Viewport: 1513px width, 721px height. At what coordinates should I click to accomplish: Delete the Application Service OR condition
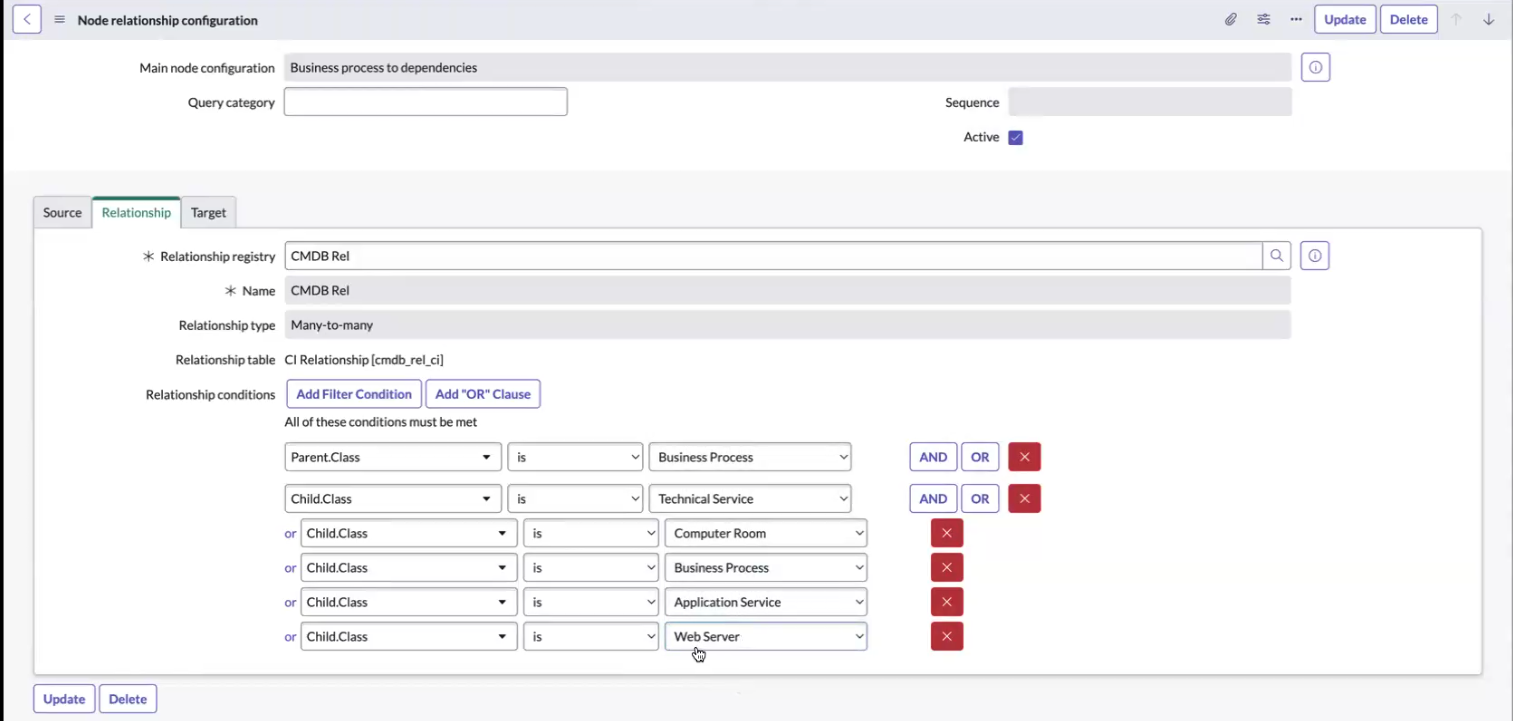(x=947, y=602)
